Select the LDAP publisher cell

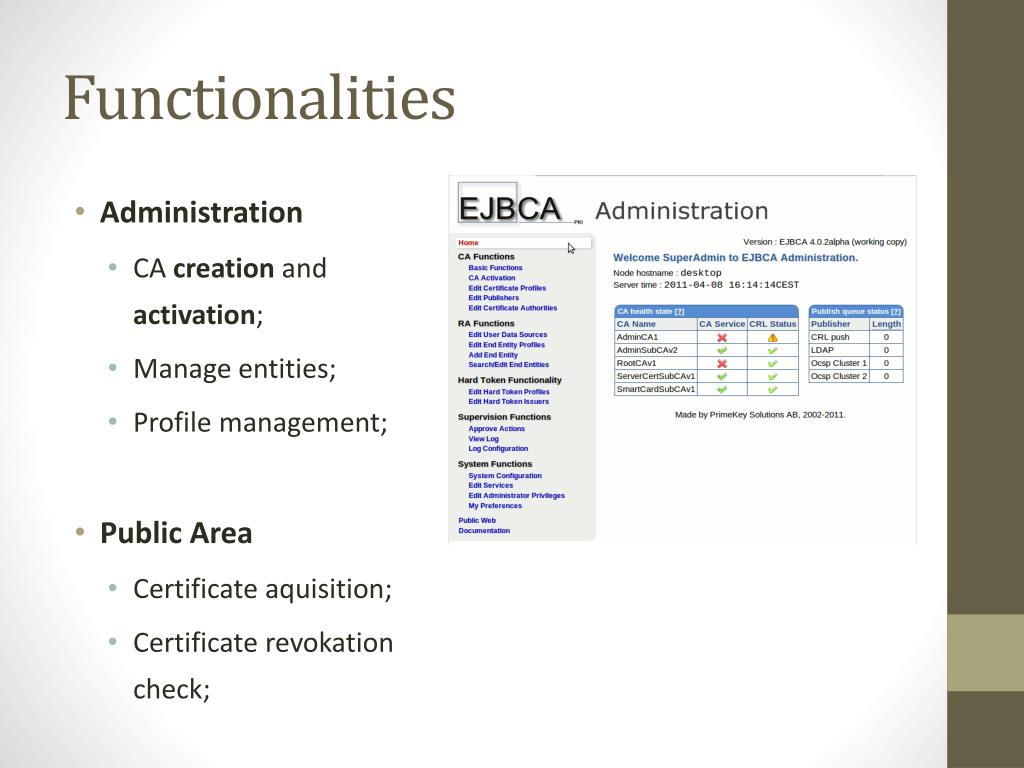click(x=839, y=351)
